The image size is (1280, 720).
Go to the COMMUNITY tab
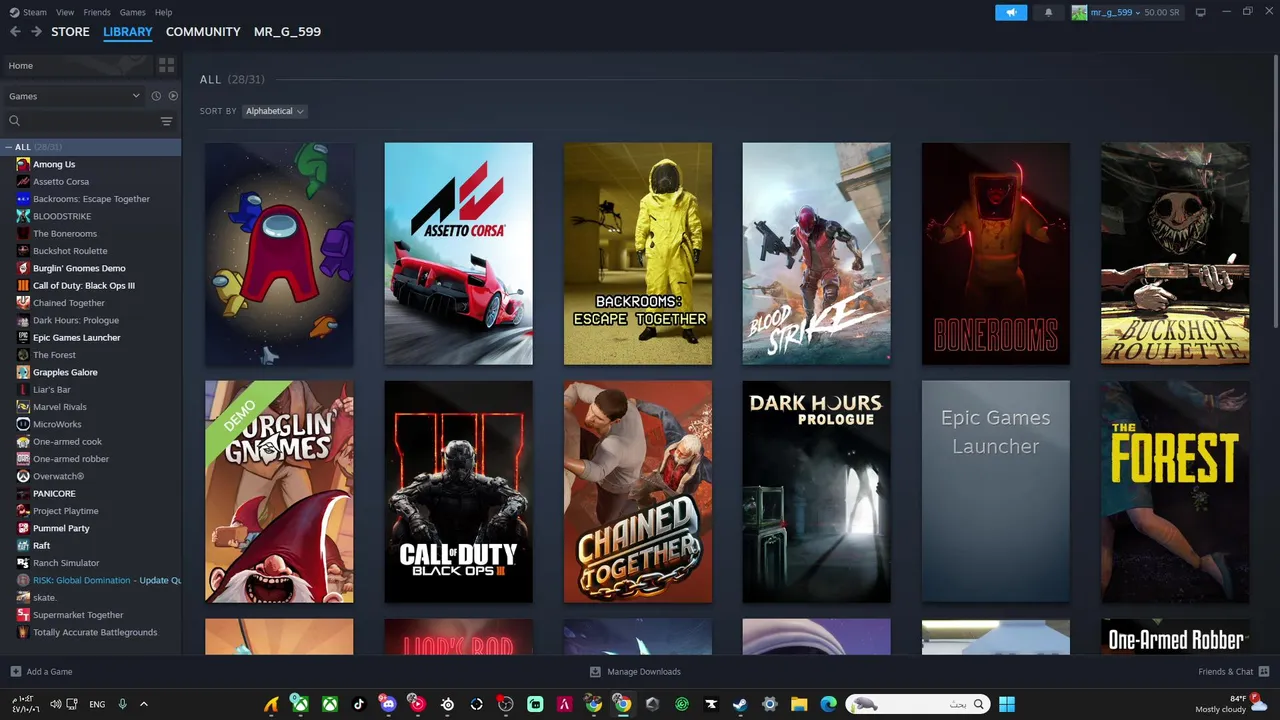203,32
